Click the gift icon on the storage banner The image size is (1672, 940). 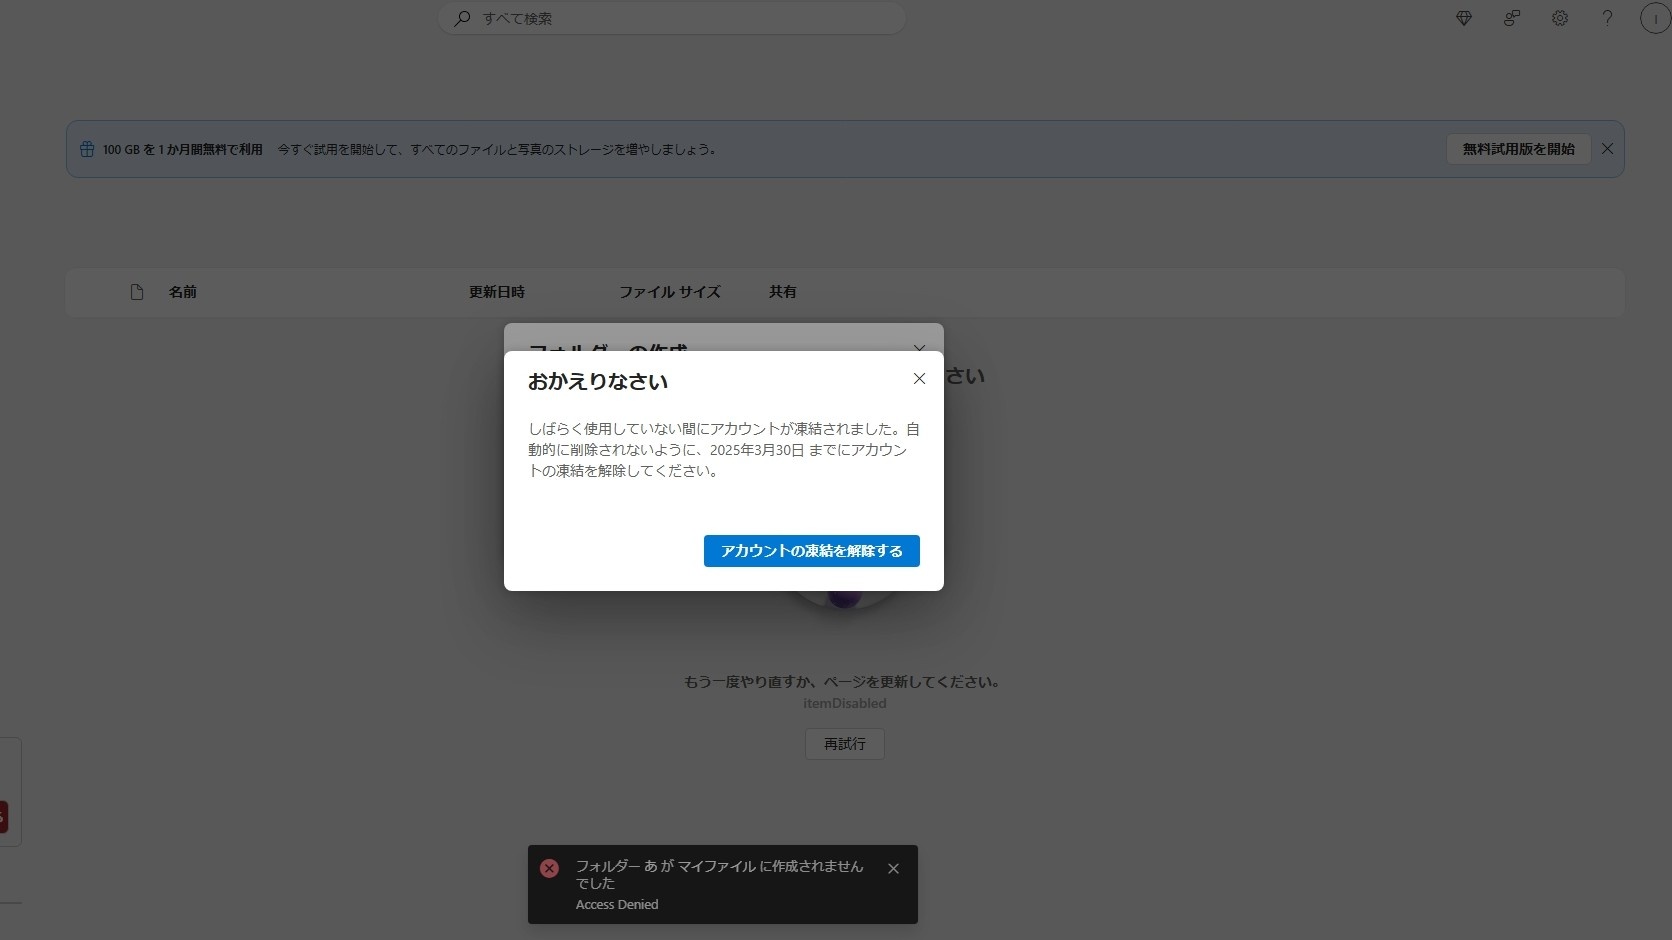(86, 148)
